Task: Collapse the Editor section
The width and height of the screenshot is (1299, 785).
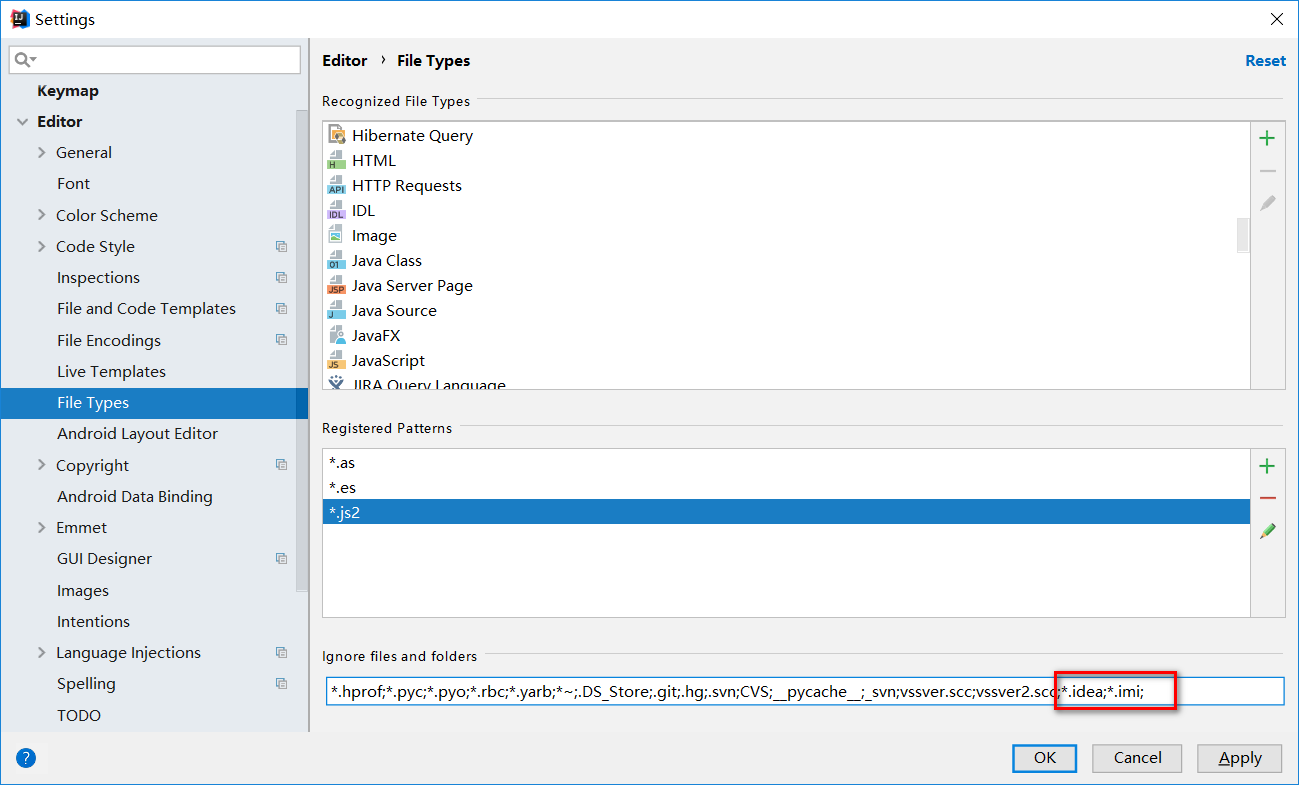Action: pos(22,122)
